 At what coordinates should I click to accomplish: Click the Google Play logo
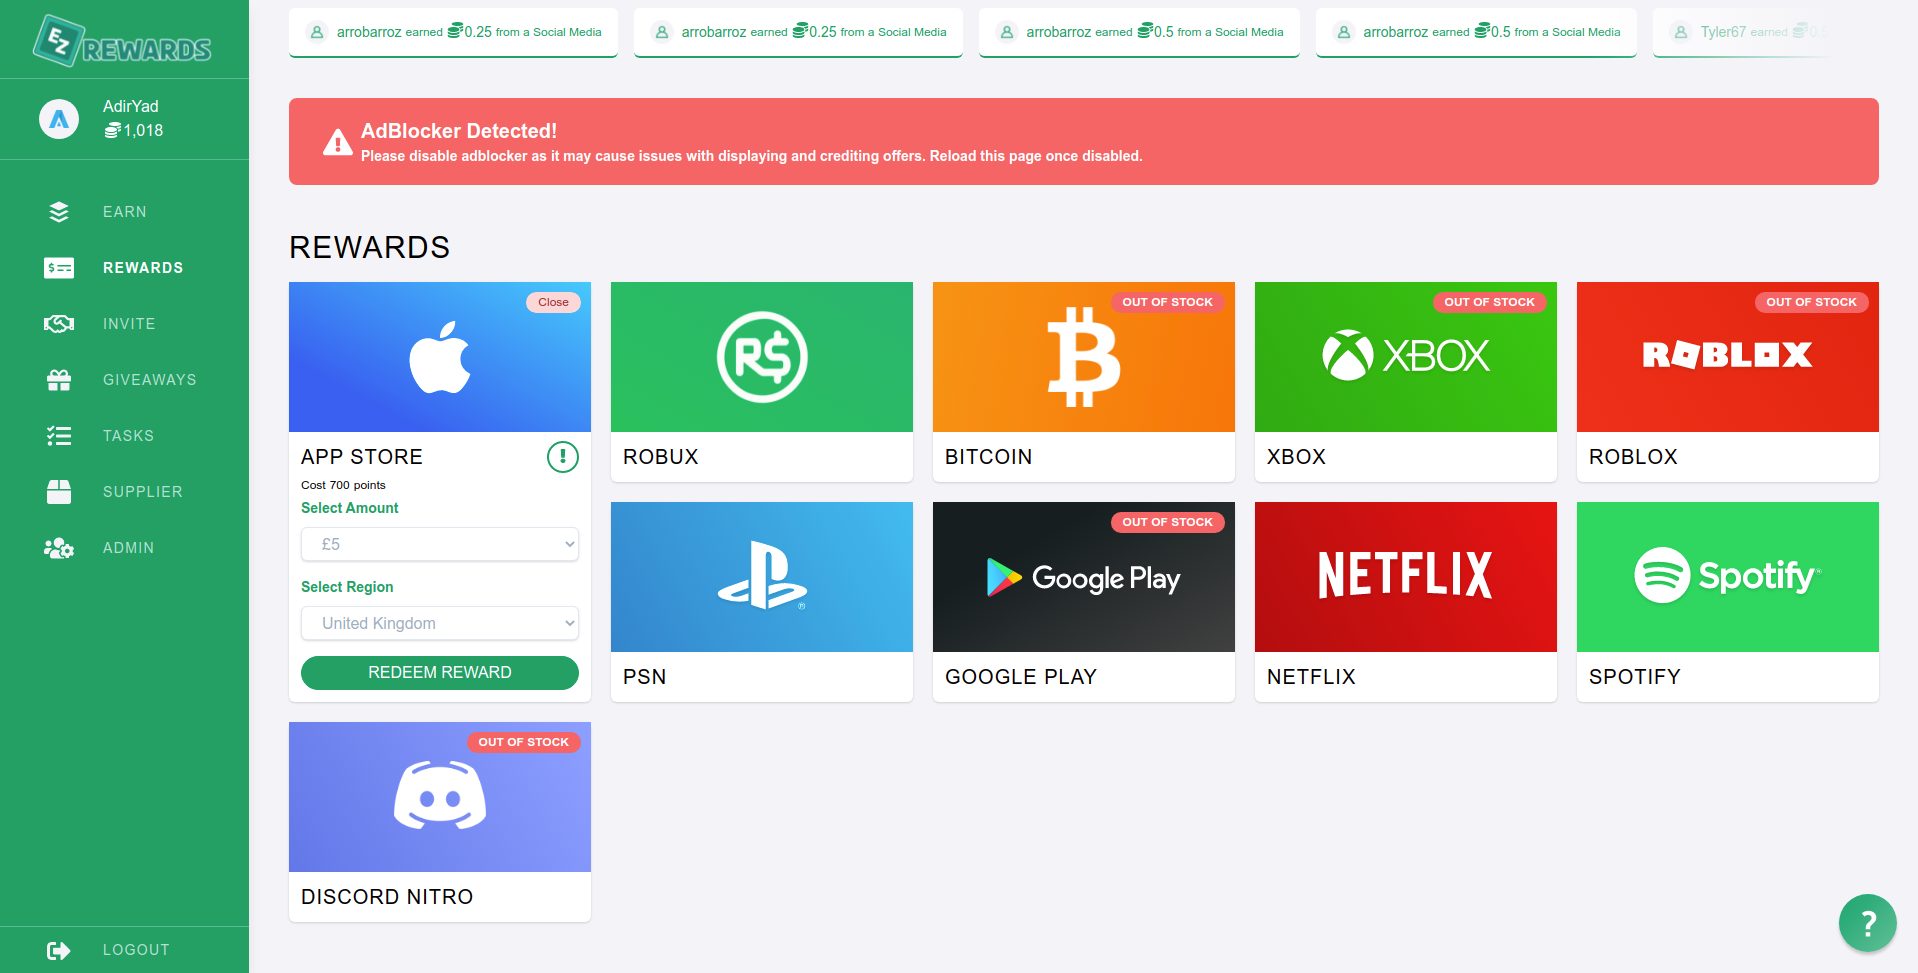[1083, 578]
